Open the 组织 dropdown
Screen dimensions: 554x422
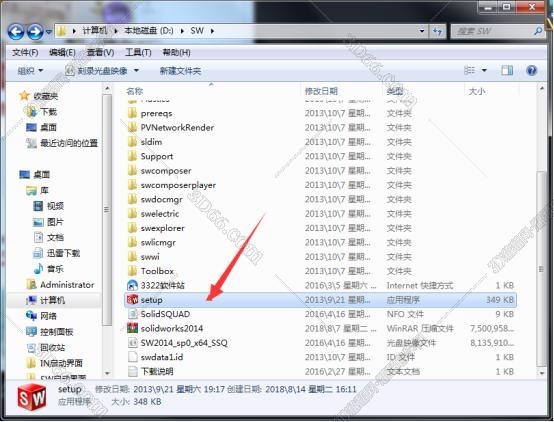(30, 71)
